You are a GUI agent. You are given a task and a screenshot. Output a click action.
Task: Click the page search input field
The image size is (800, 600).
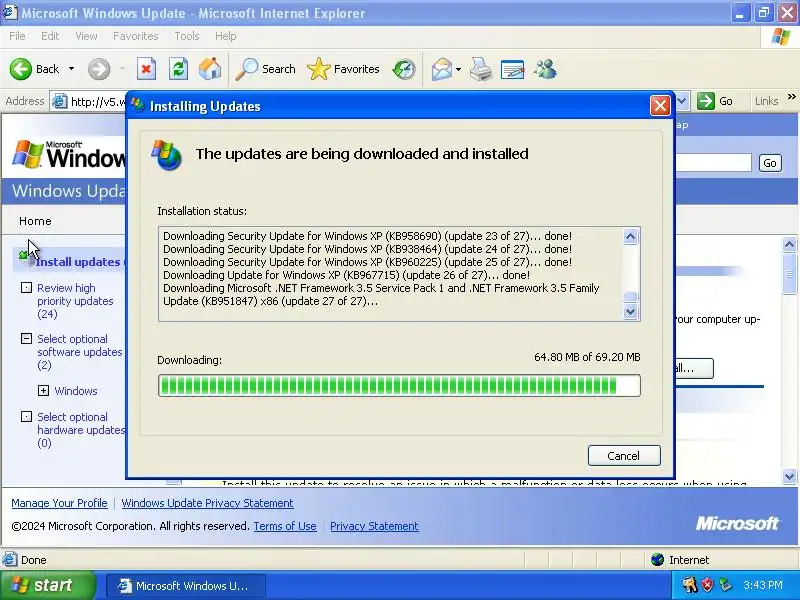pyautogui.click(x=713, y=163)
